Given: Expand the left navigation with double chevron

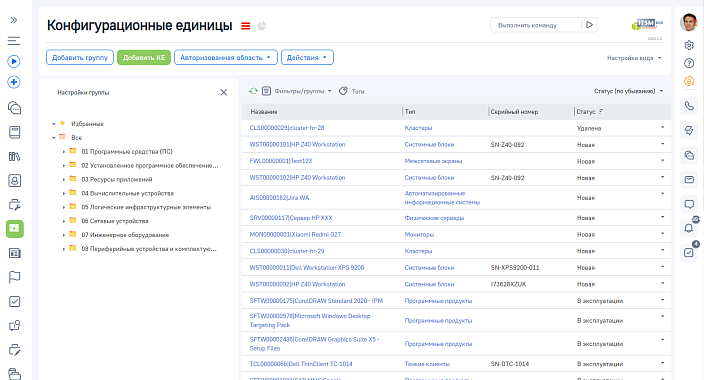Looking at the screenshot, I should click(14, 20).
